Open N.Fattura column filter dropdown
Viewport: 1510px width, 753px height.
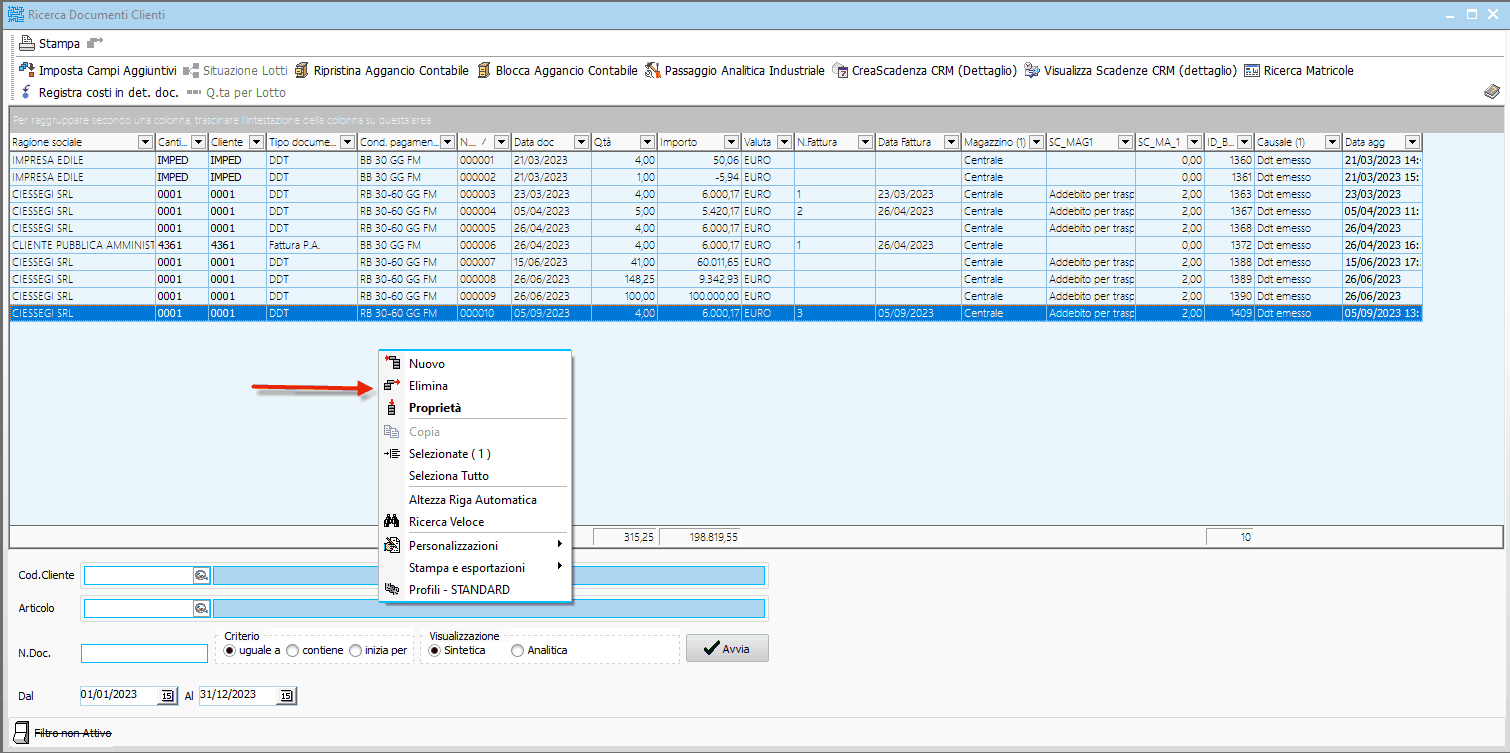click(865, 142)
